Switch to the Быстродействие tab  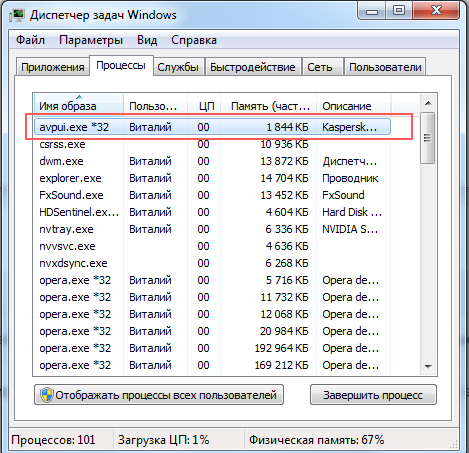pos(253,67)
